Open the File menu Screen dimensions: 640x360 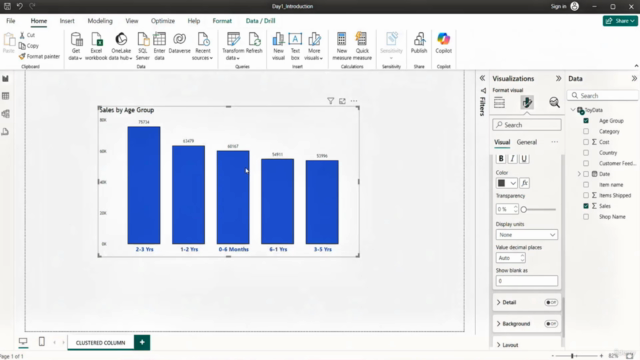[11, 21]
